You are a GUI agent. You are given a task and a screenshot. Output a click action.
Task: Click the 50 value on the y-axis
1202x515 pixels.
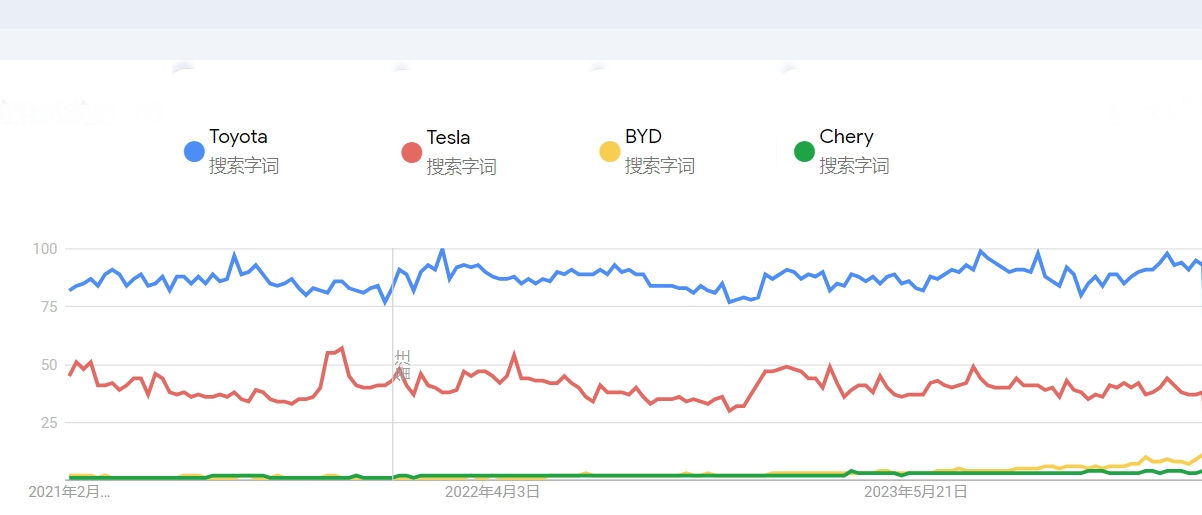tap(50, 365)
